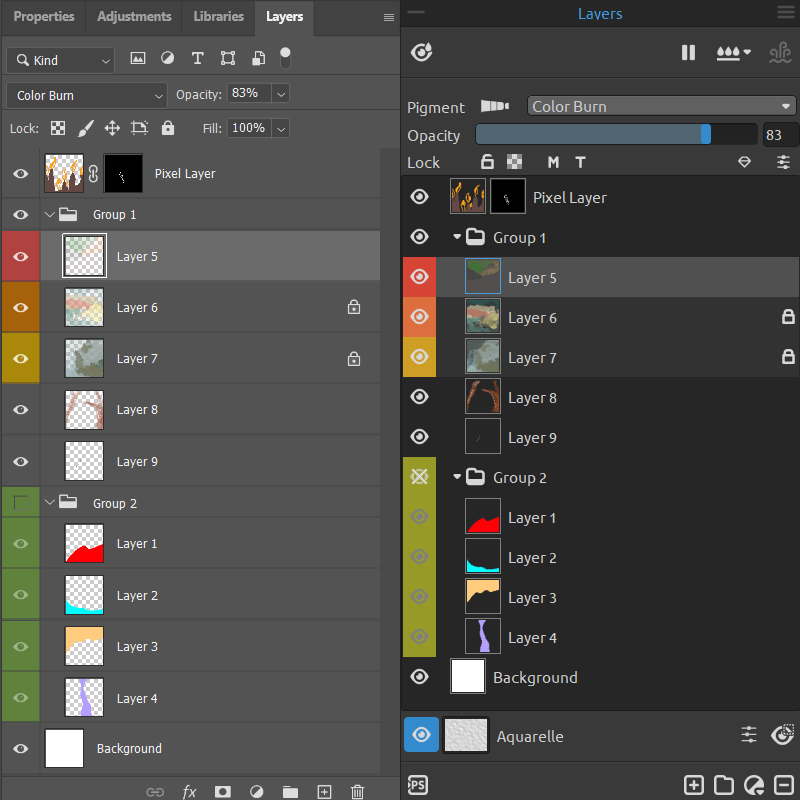The image size is (800, 800).
Task: Open the Libraries tab
Action: (218, 16)
